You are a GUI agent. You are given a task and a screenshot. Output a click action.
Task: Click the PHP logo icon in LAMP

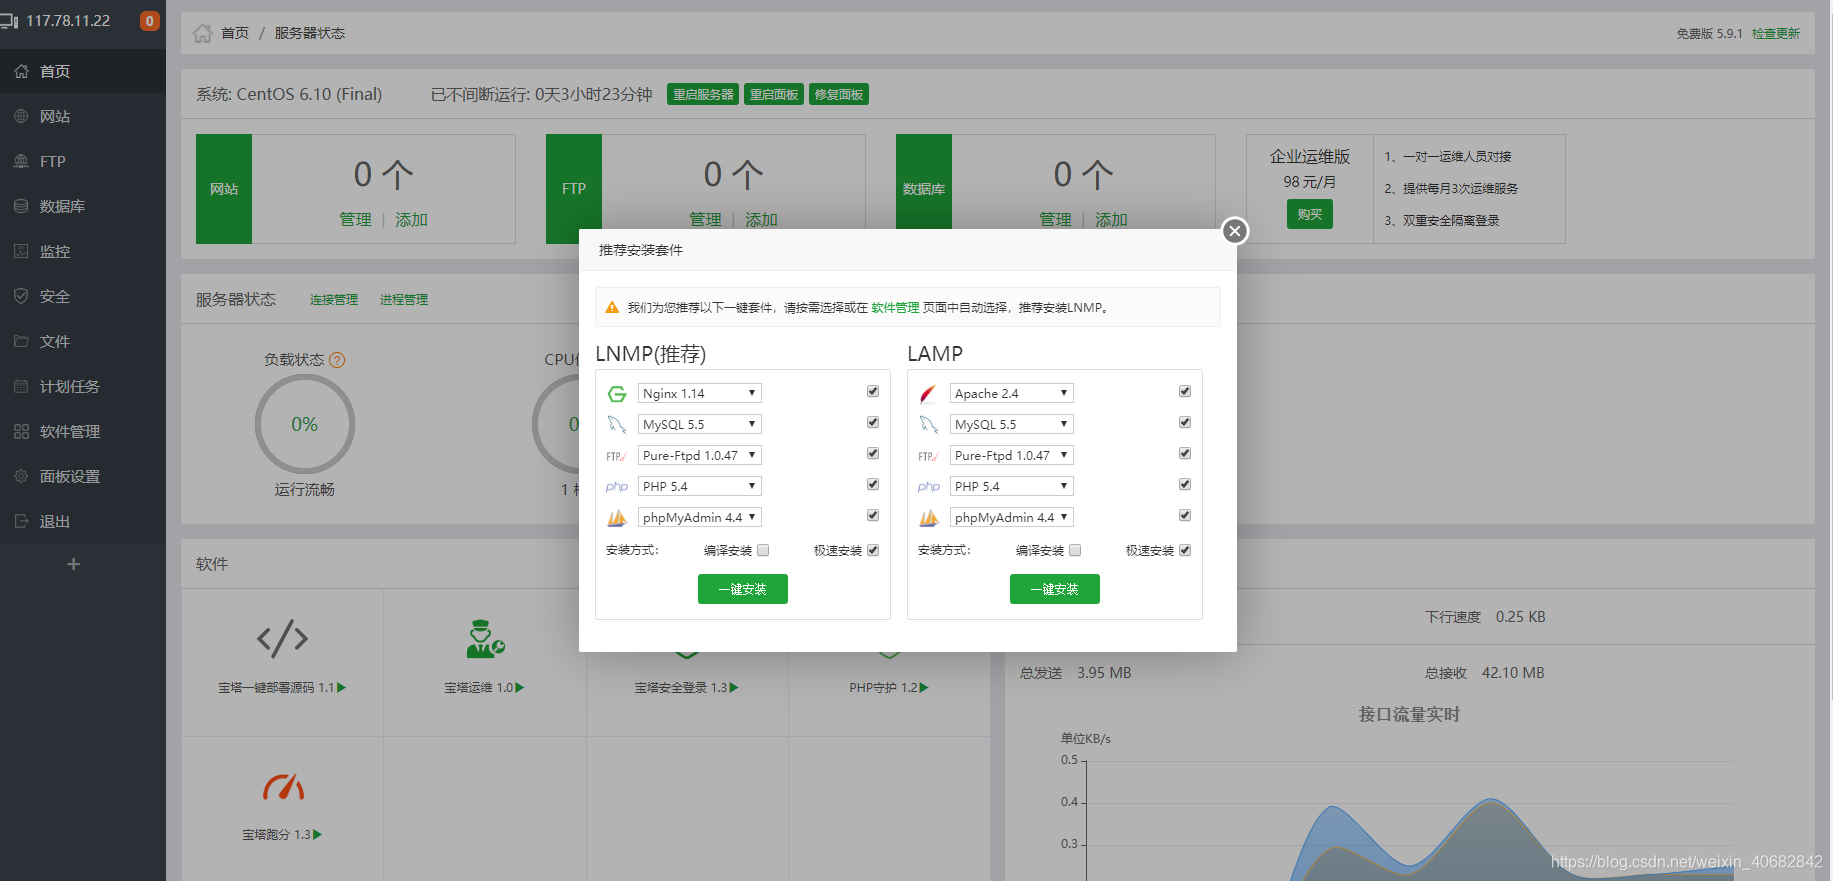tap(929, 487)
